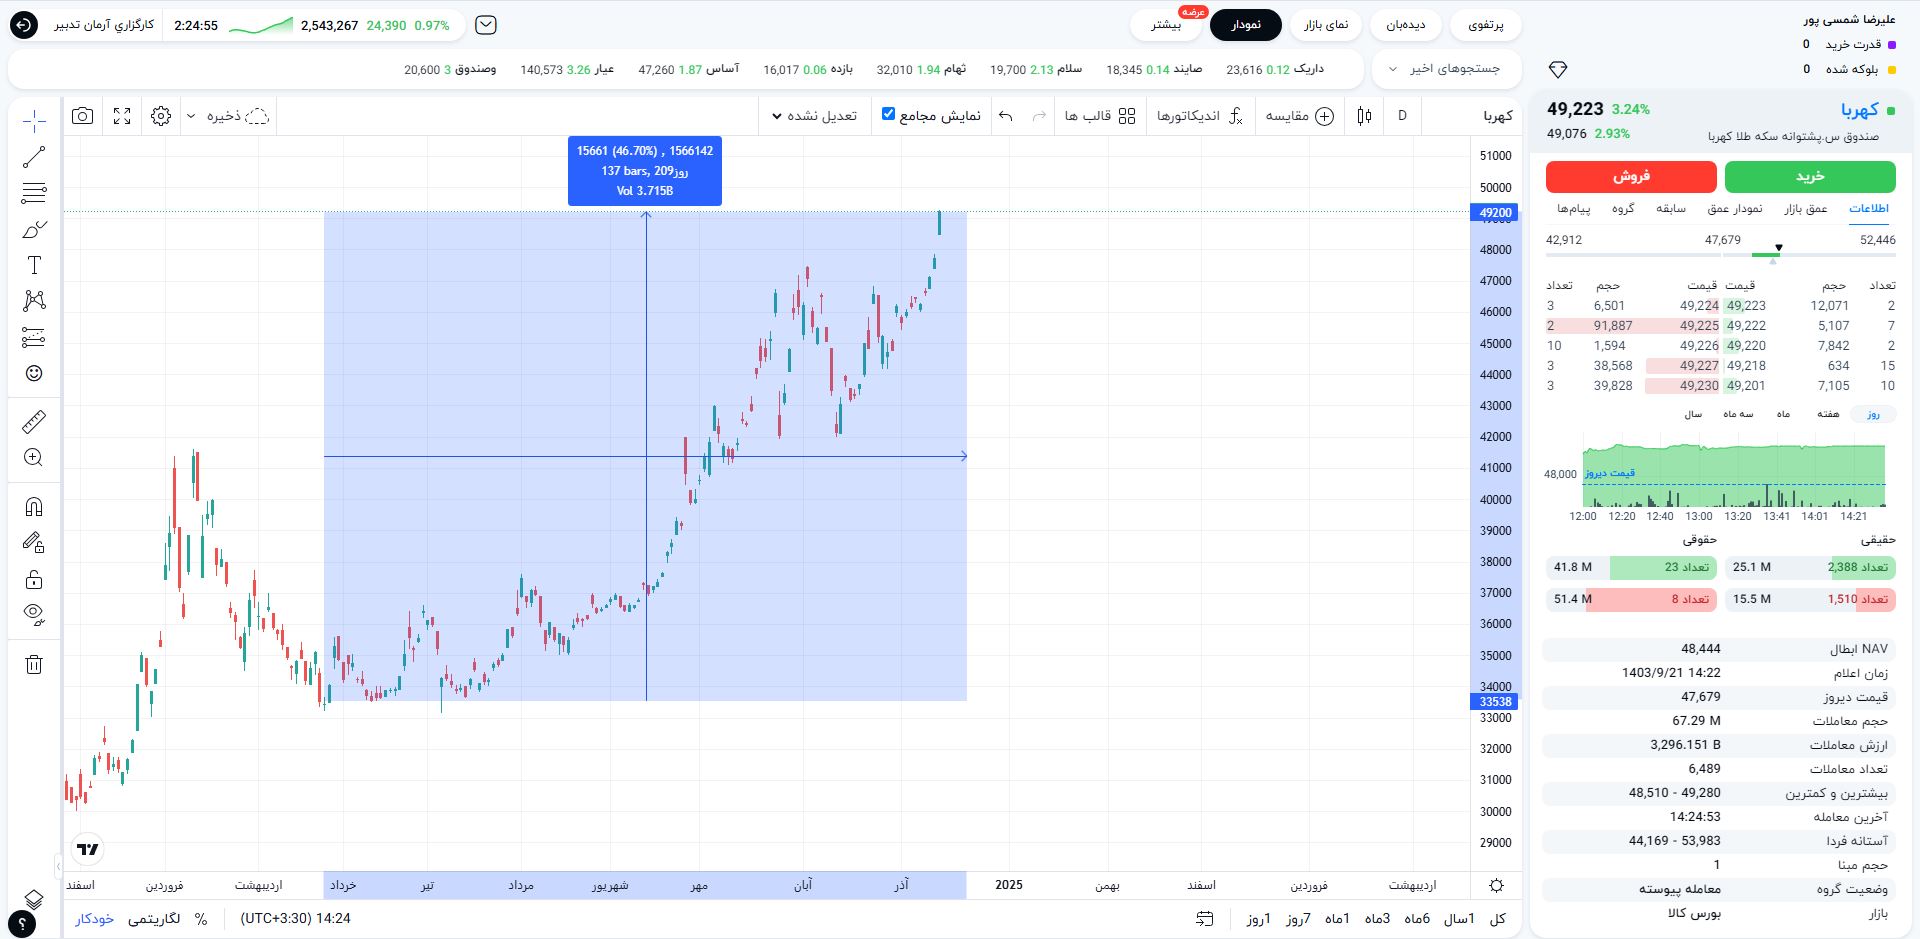Hide all drawings with eye icon
The height and width of the screenshot is (939, 1920).
click(34, 615)
